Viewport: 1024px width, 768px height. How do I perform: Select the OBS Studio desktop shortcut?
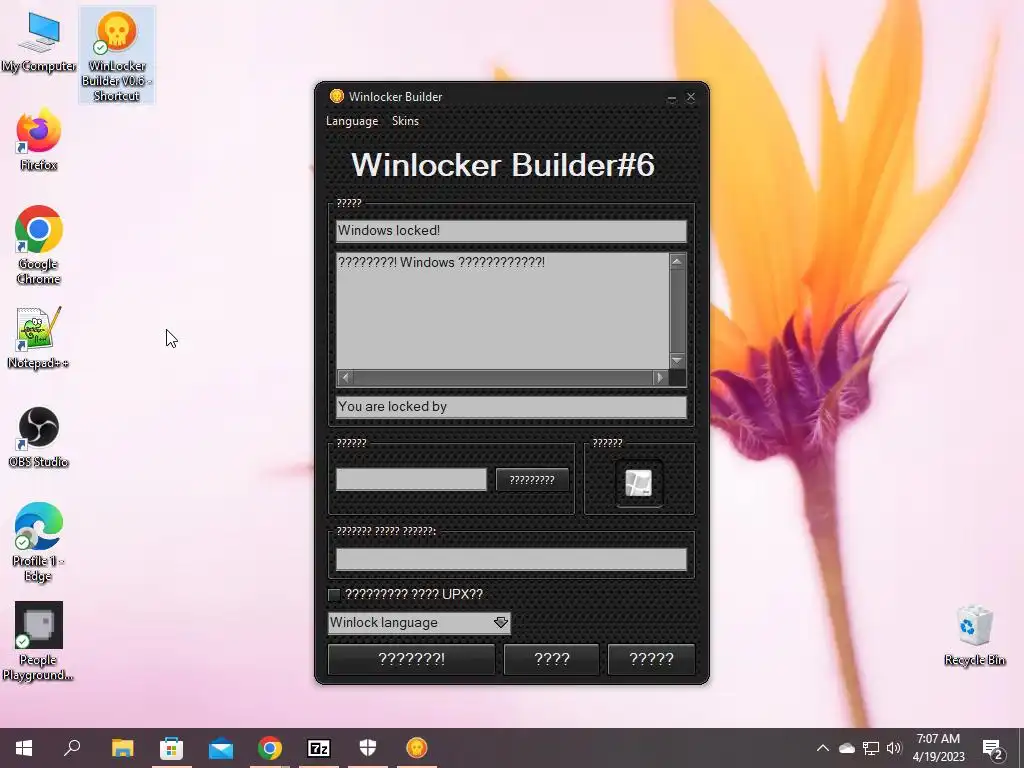point(39,438)
